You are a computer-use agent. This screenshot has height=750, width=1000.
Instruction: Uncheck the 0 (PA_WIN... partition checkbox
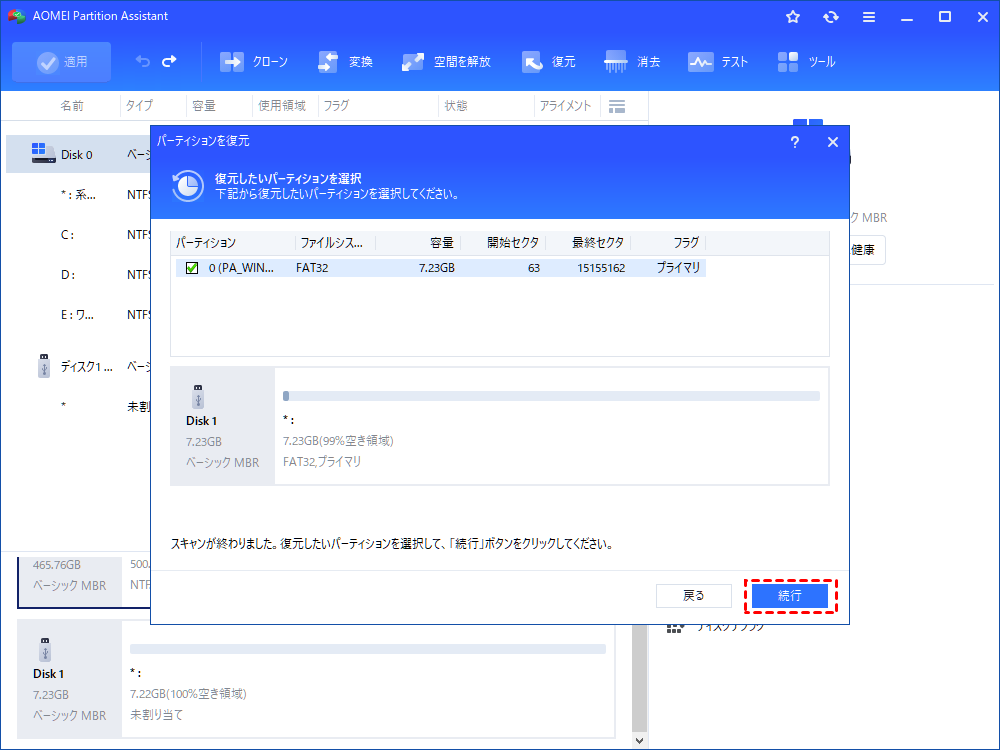192,268
